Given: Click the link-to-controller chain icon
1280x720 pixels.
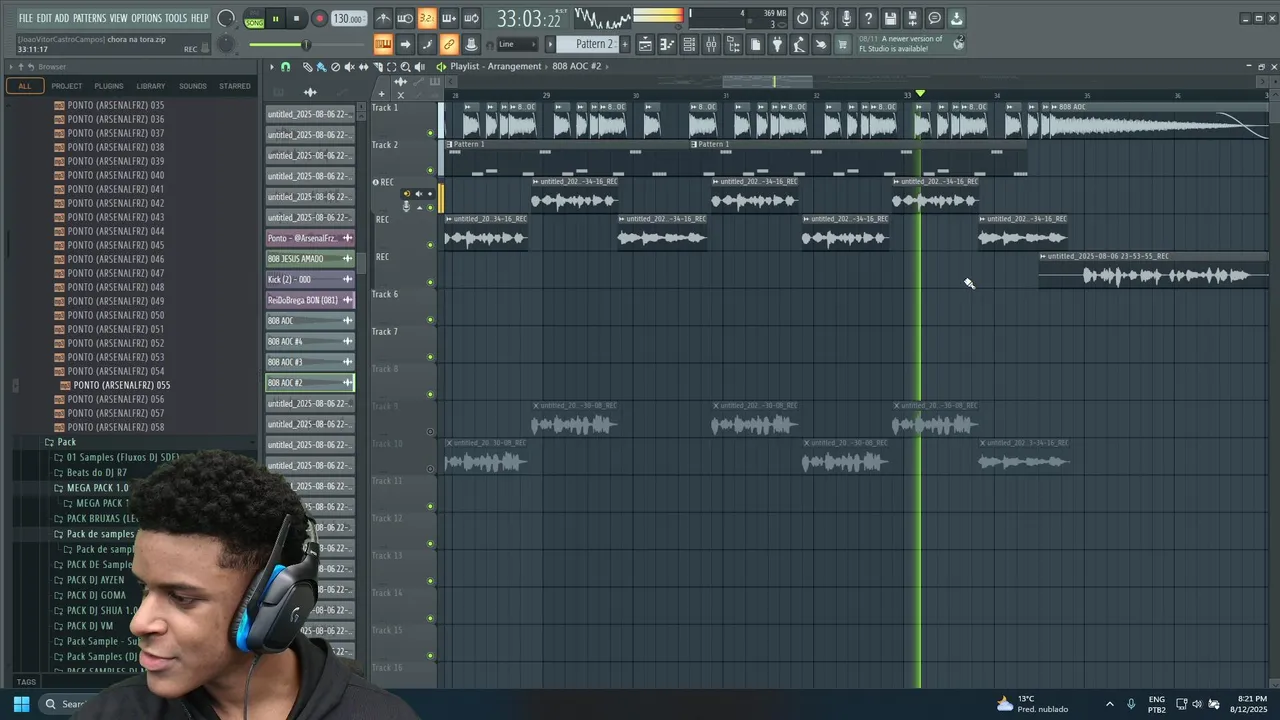Looking at the screenshot, I should pos(449,44).
